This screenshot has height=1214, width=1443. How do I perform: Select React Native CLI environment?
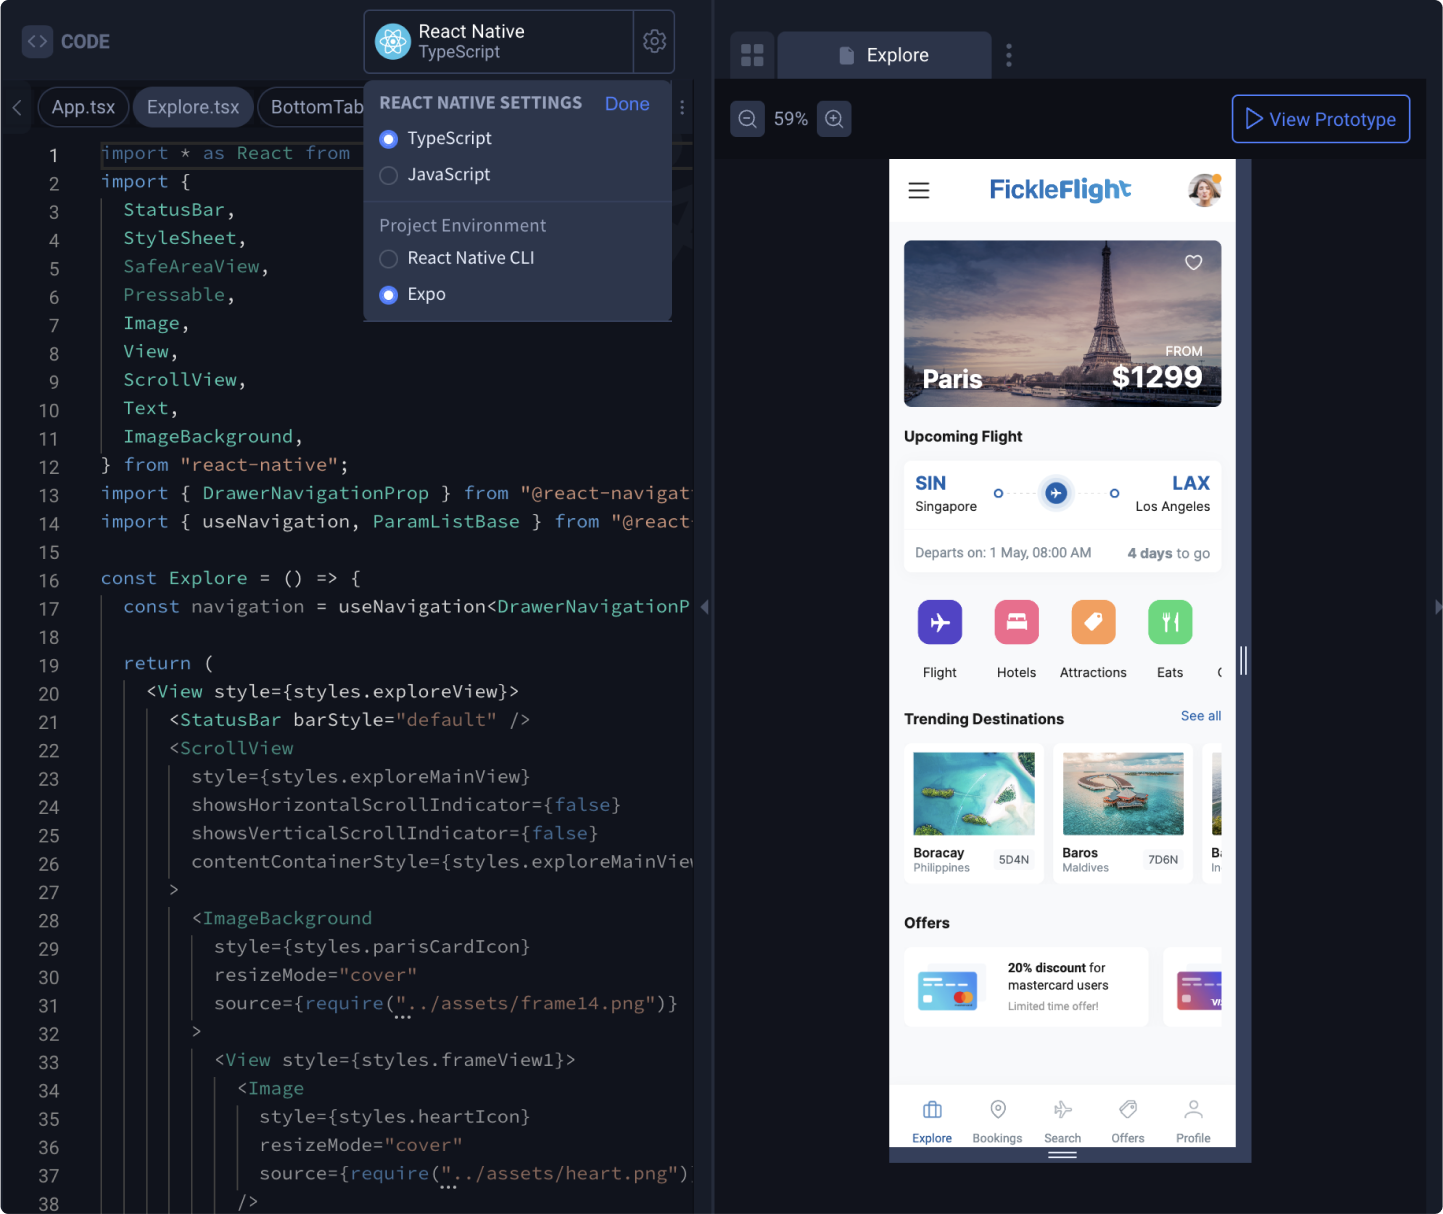click(x=389, y=259)
